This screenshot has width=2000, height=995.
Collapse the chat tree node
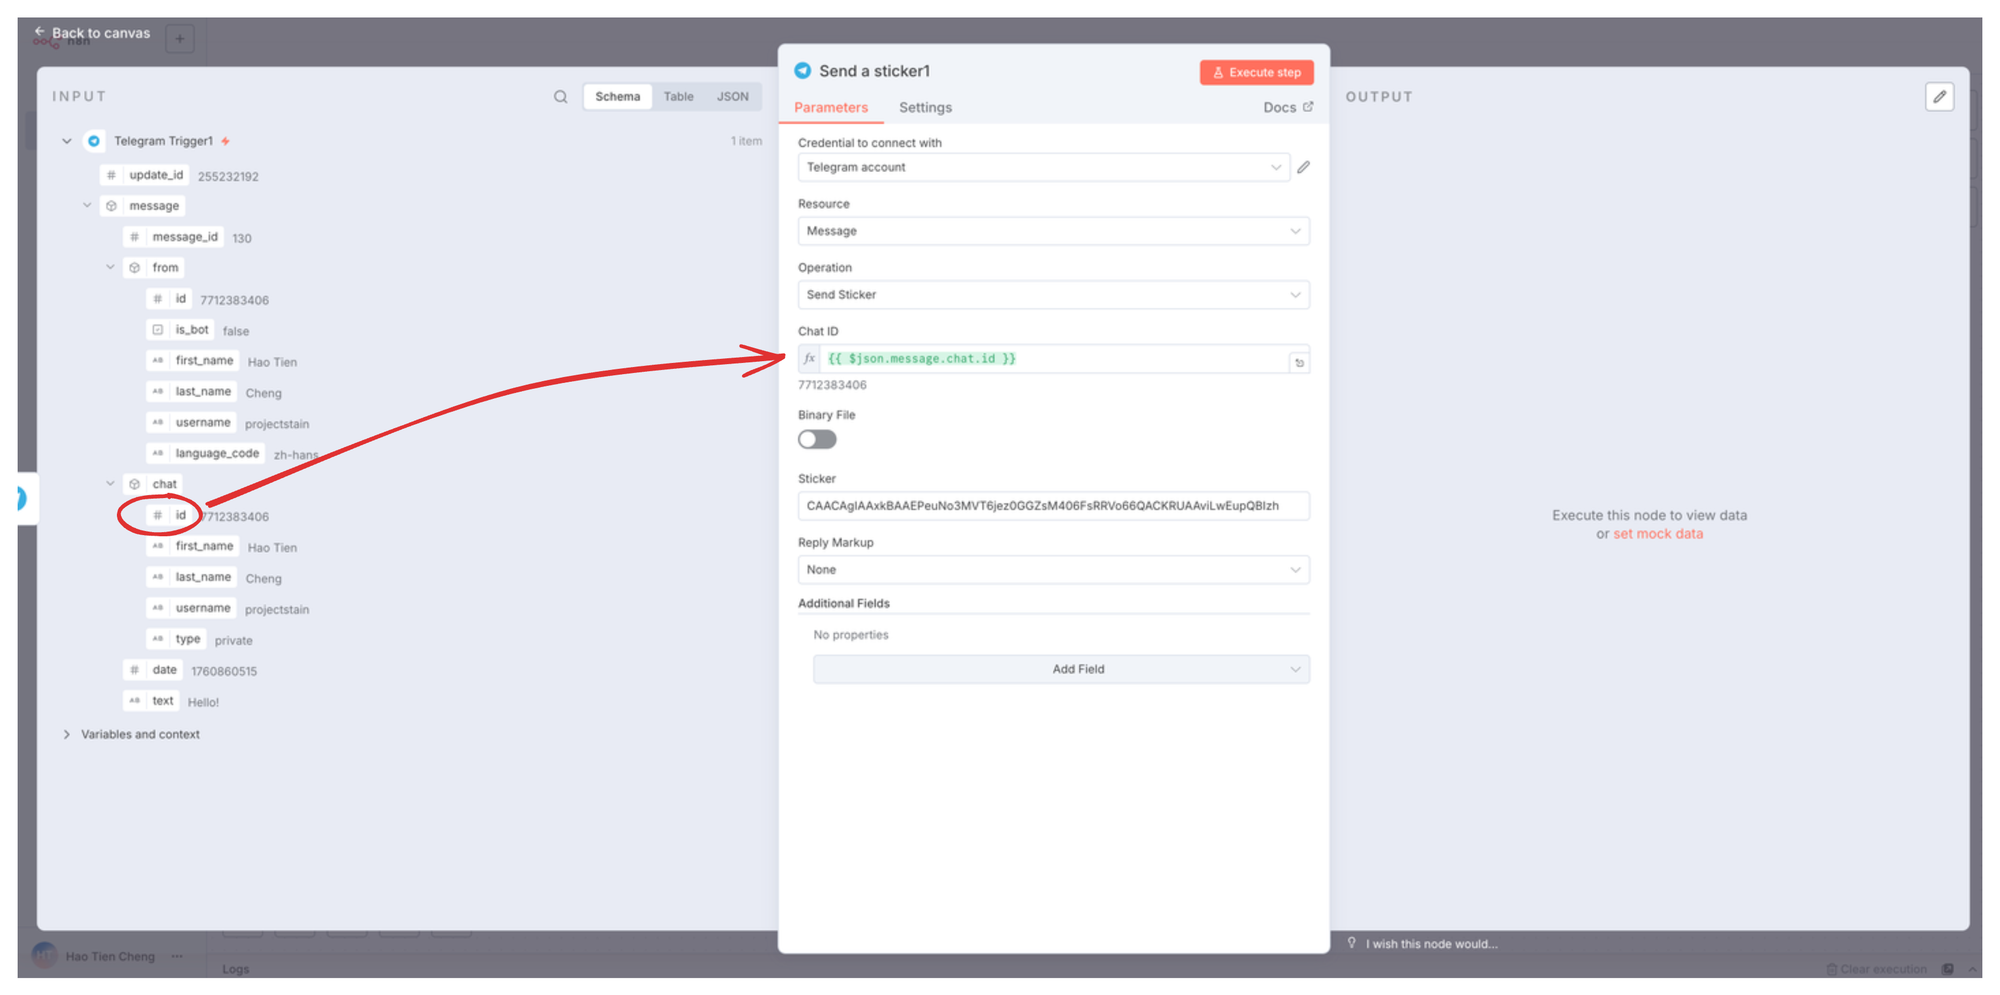pos(110,484)
